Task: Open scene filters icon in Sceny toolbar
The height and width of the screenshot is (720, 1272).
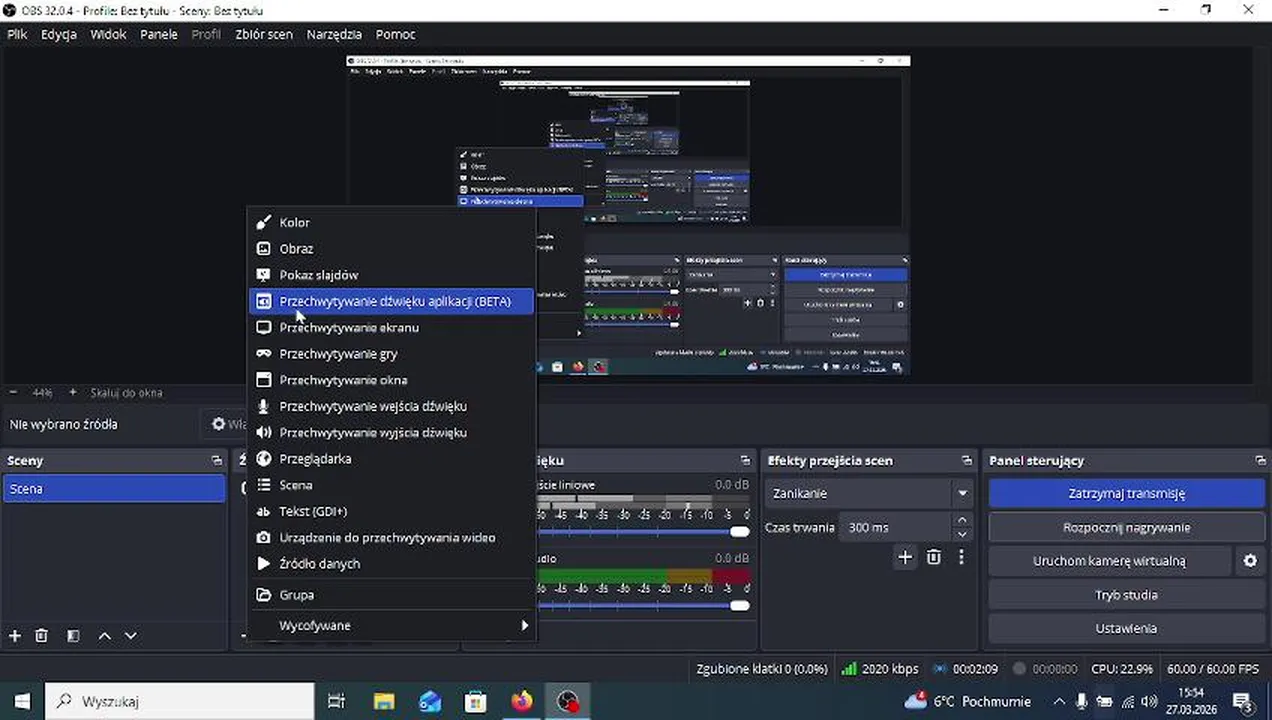Action: 73,635
